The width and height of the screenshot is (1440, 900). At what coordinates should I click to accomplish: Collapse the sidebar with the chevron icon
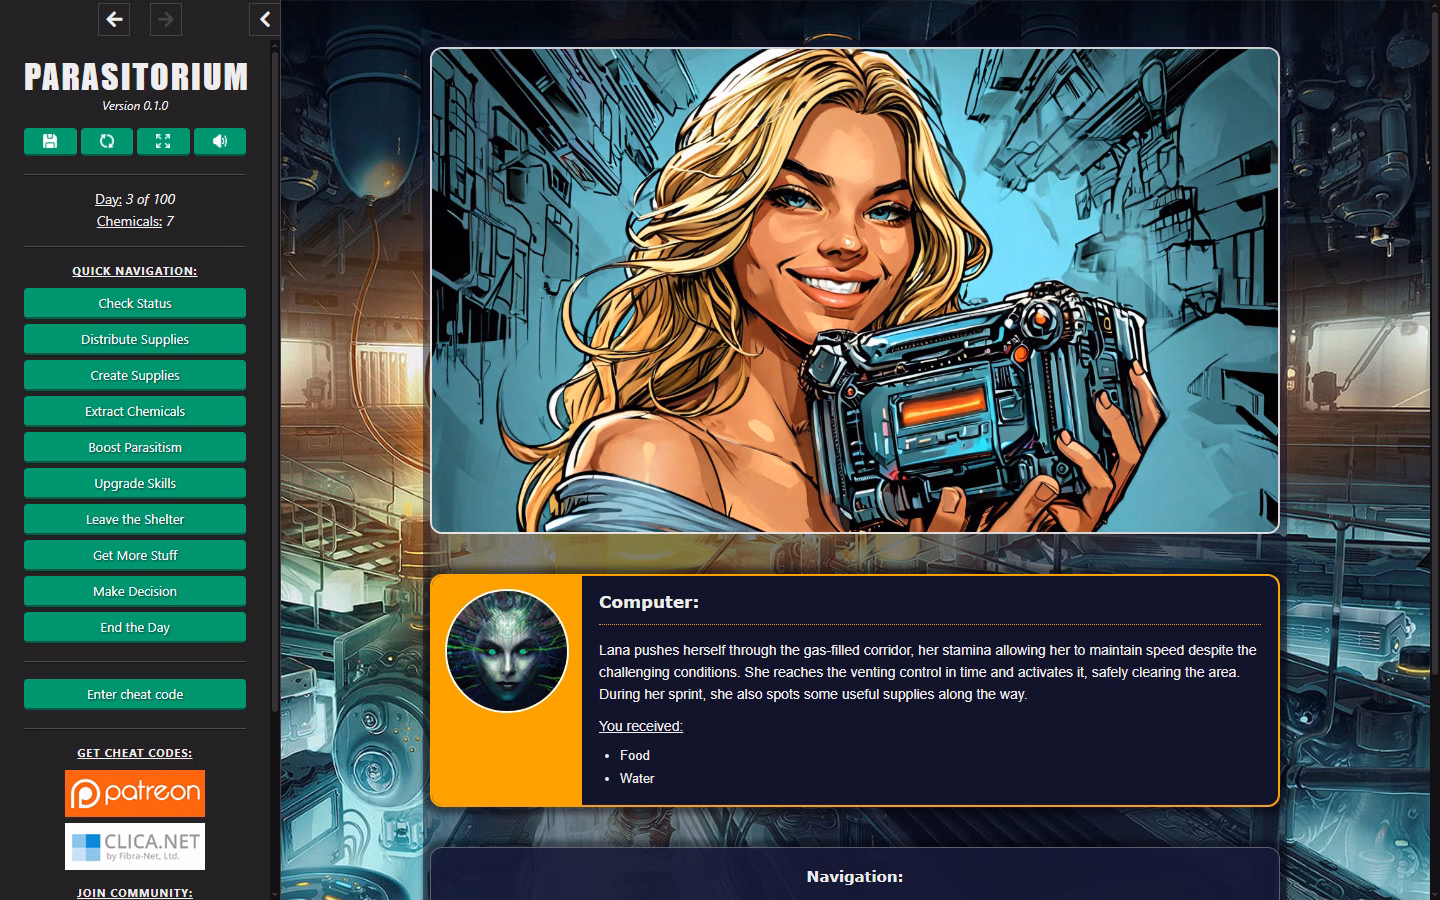[x=265, y=19]
